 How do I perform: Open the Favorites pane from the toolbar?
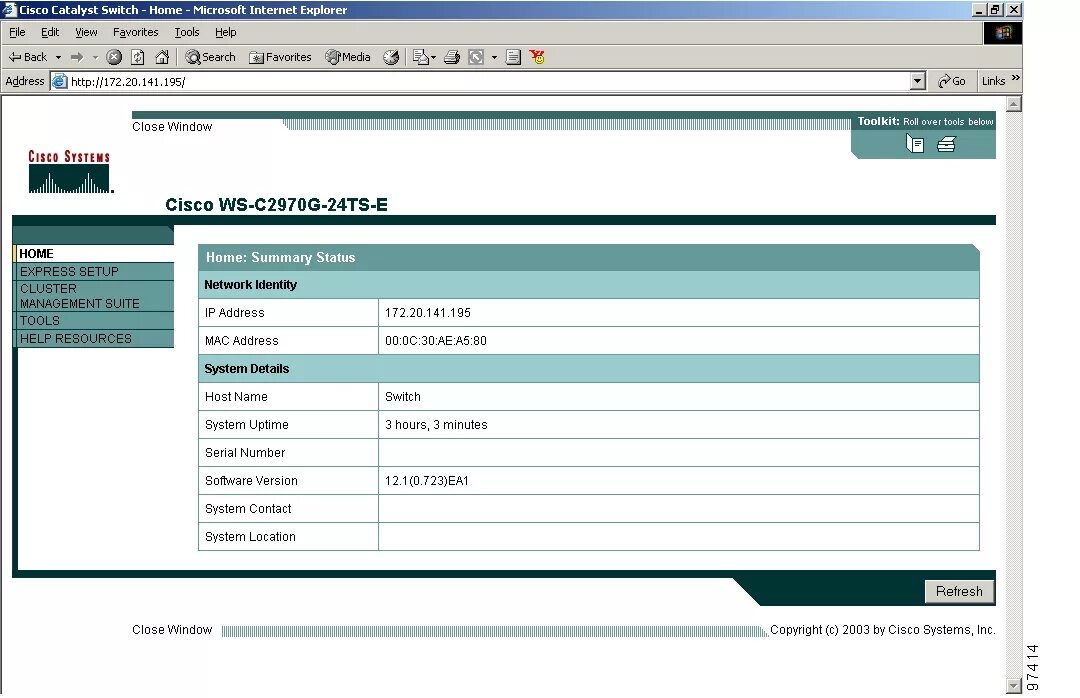tap(280, 57)
